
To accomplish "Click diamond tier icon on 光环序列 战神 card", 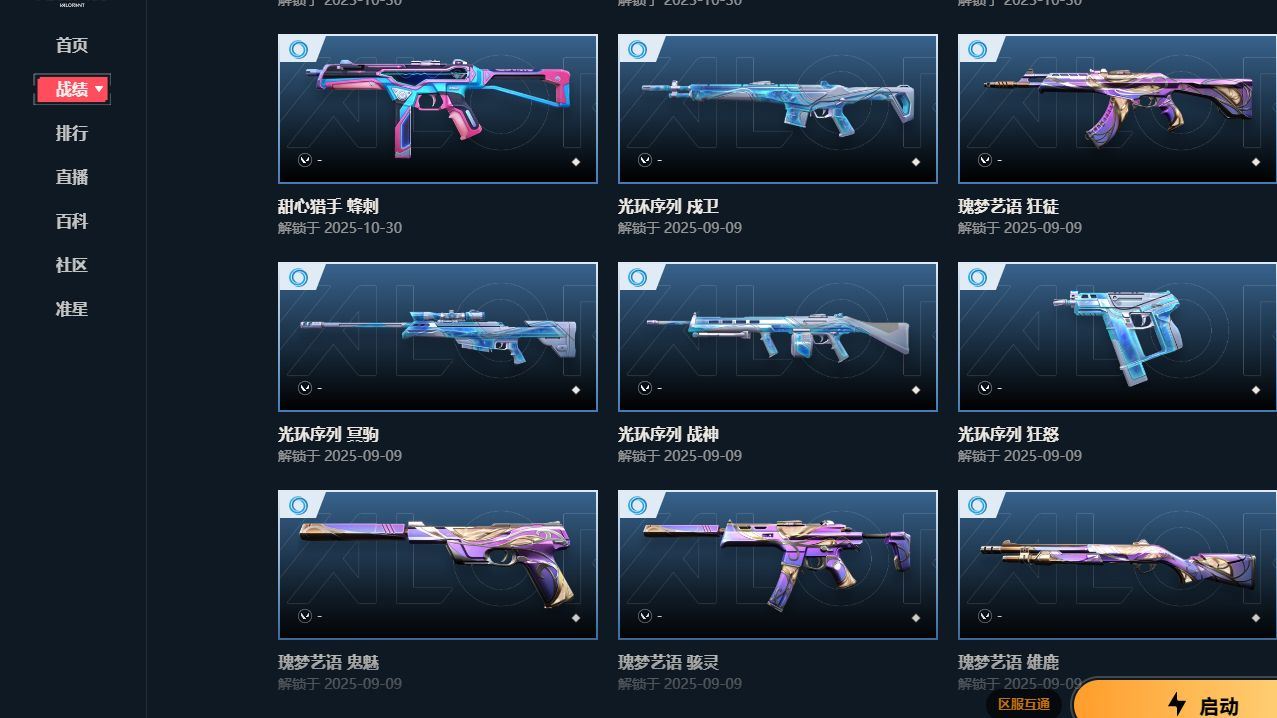I will (x=915, y=390).
